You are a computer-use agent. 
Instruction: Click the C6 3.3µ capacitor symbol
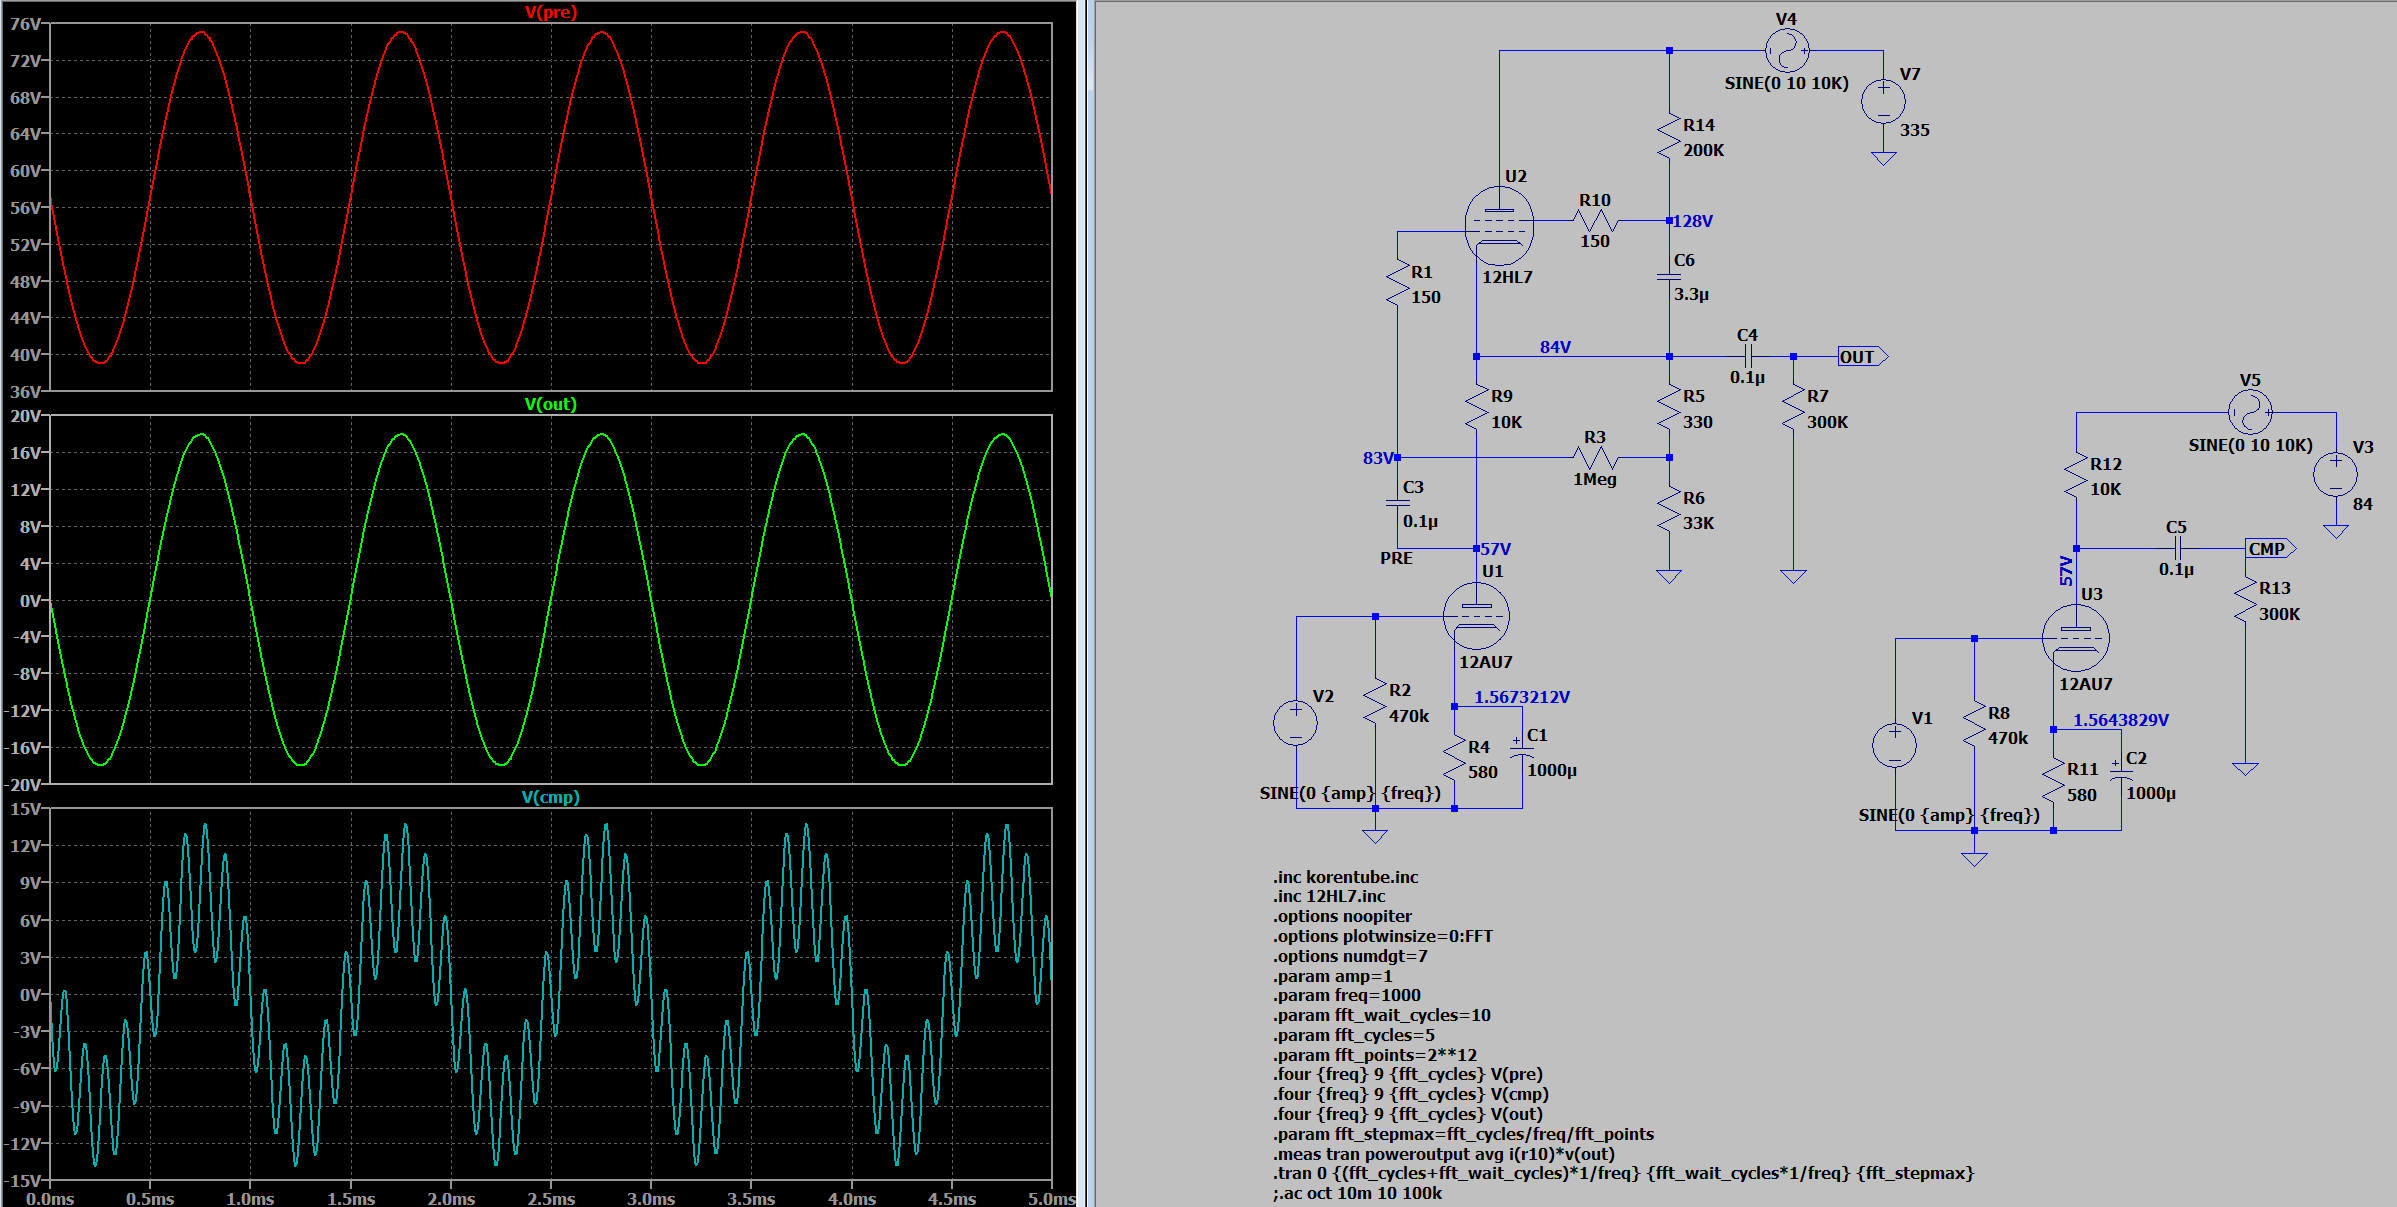(x=1669, y=276)
